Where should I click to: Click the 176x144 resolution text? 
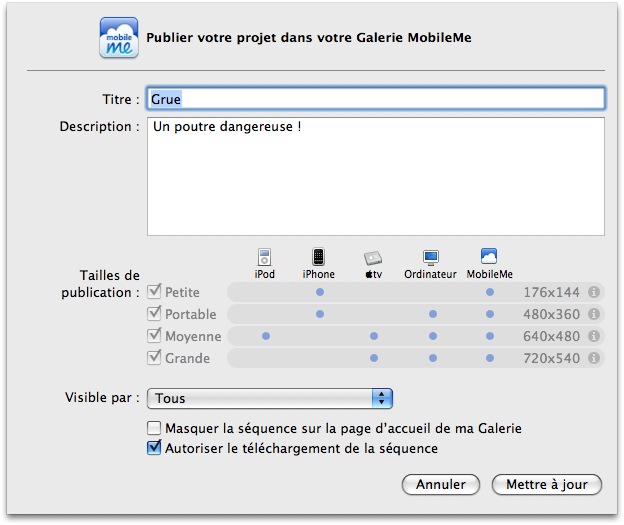pos(551,292)
